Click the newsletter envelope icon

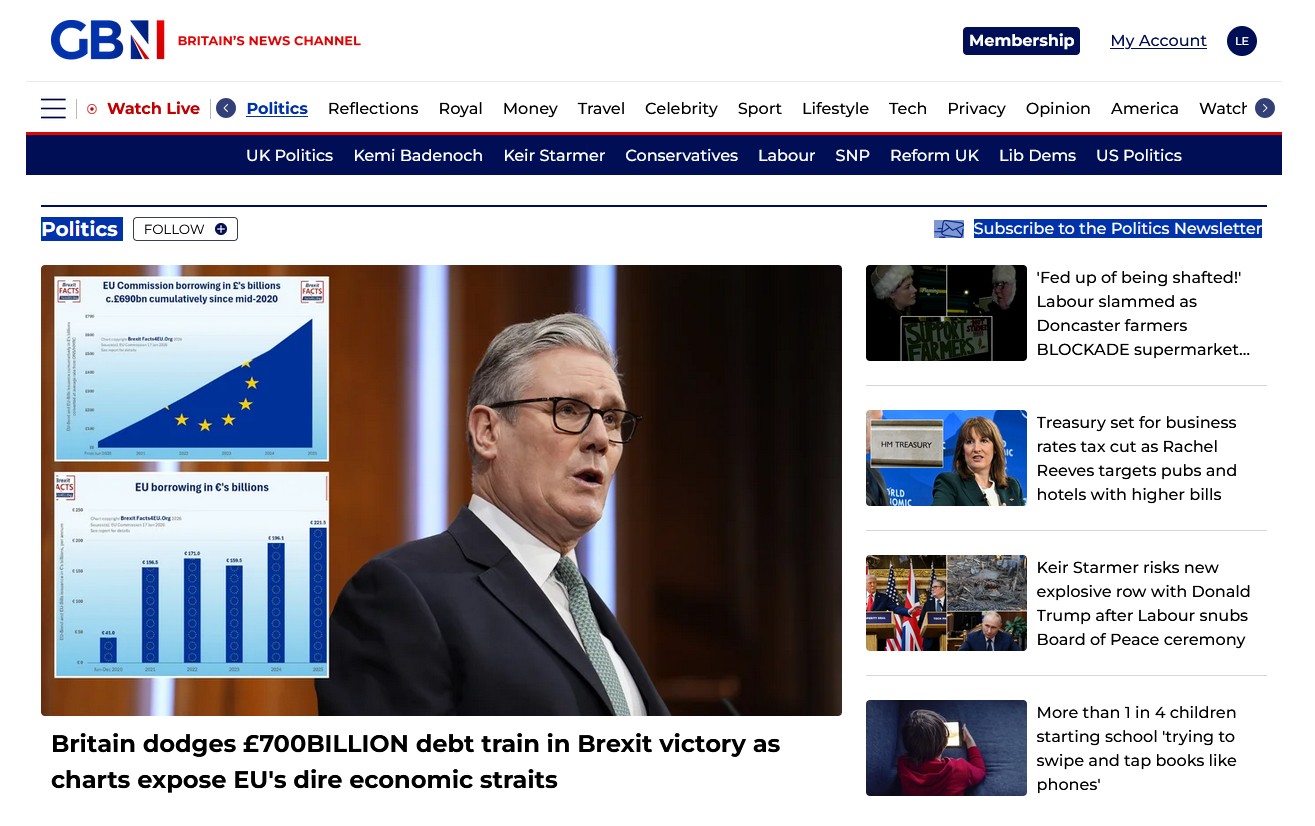pos(948,229)
